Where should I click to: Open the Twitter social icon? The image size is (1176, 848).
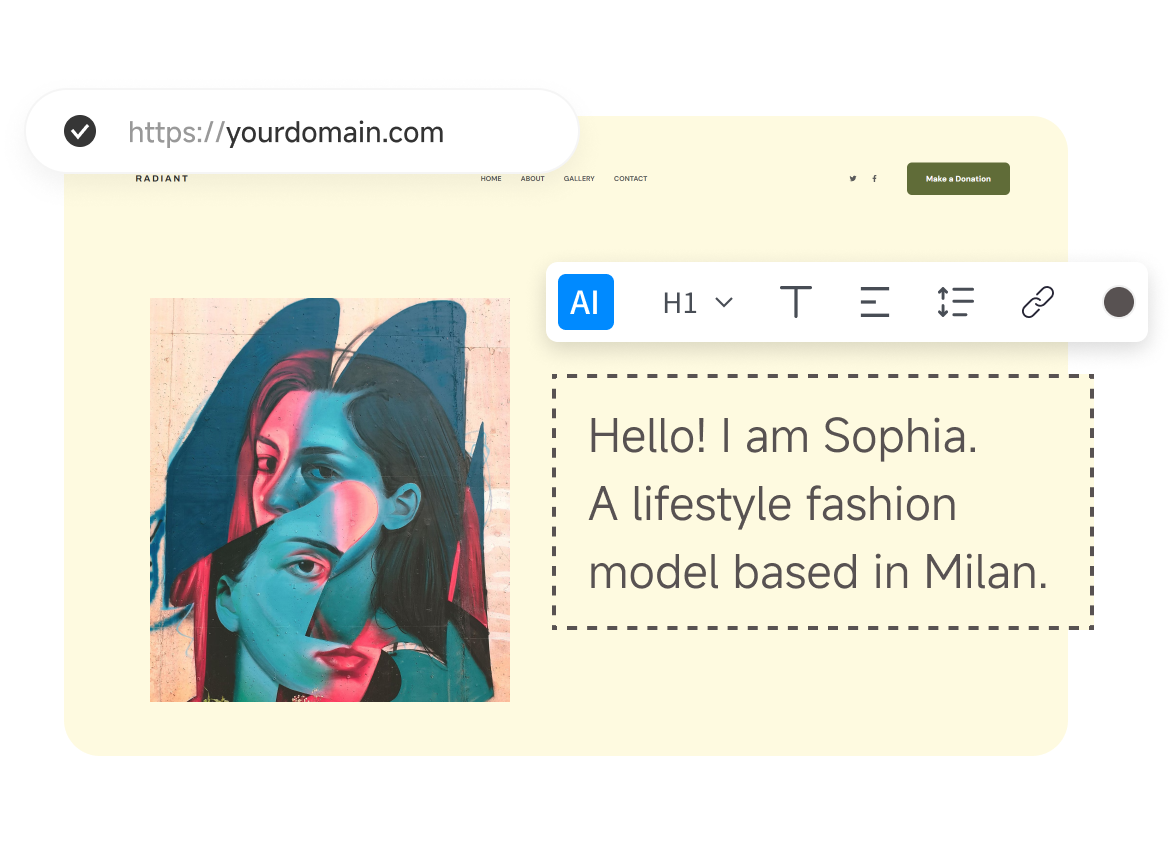(853, 179)
